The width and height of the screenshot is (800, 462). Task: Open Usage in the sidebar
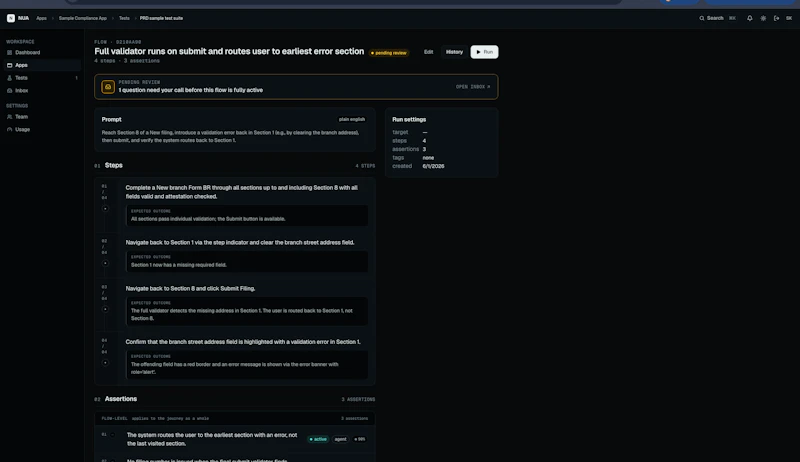tap(42, 130)
